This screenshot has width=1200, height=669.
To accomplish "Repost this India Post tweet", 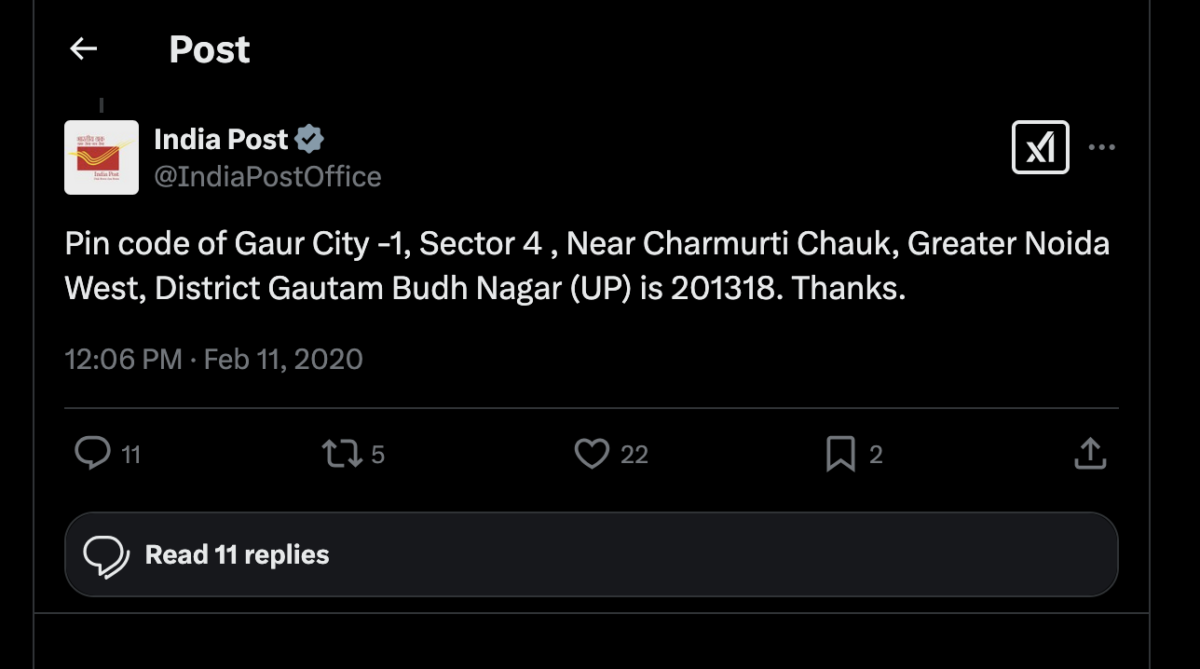I will (x=341, y=454).
